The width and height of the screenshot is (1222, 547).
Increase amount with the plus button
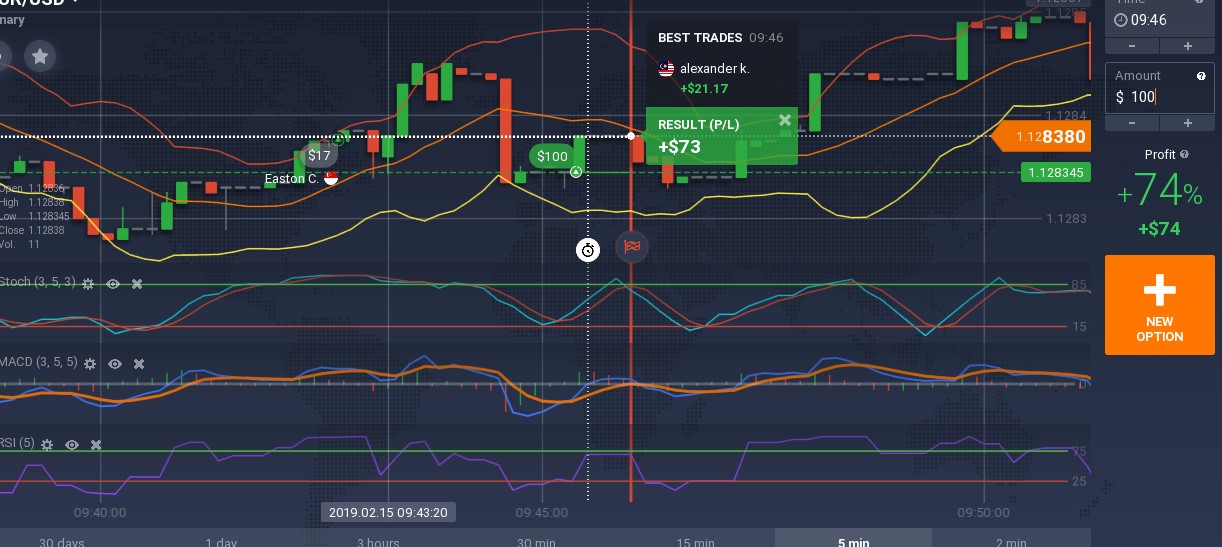pos(1188,122)
